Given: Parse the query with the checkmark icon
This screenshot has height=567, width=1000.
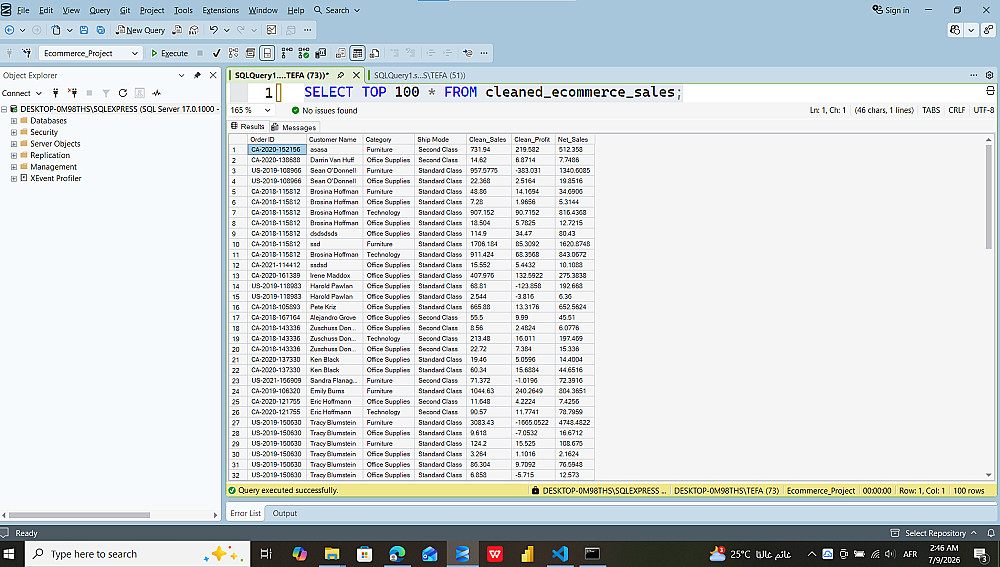Looking at the screenshot, I should [217, 54].
